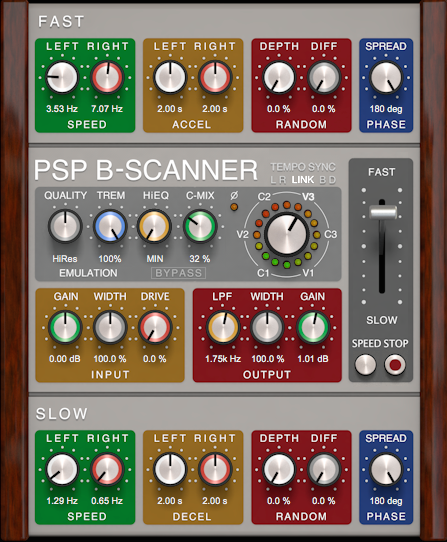Click the 3.53 Hz left speed value
This screenshot has height=542, width=447.
(x=62, y=109)
